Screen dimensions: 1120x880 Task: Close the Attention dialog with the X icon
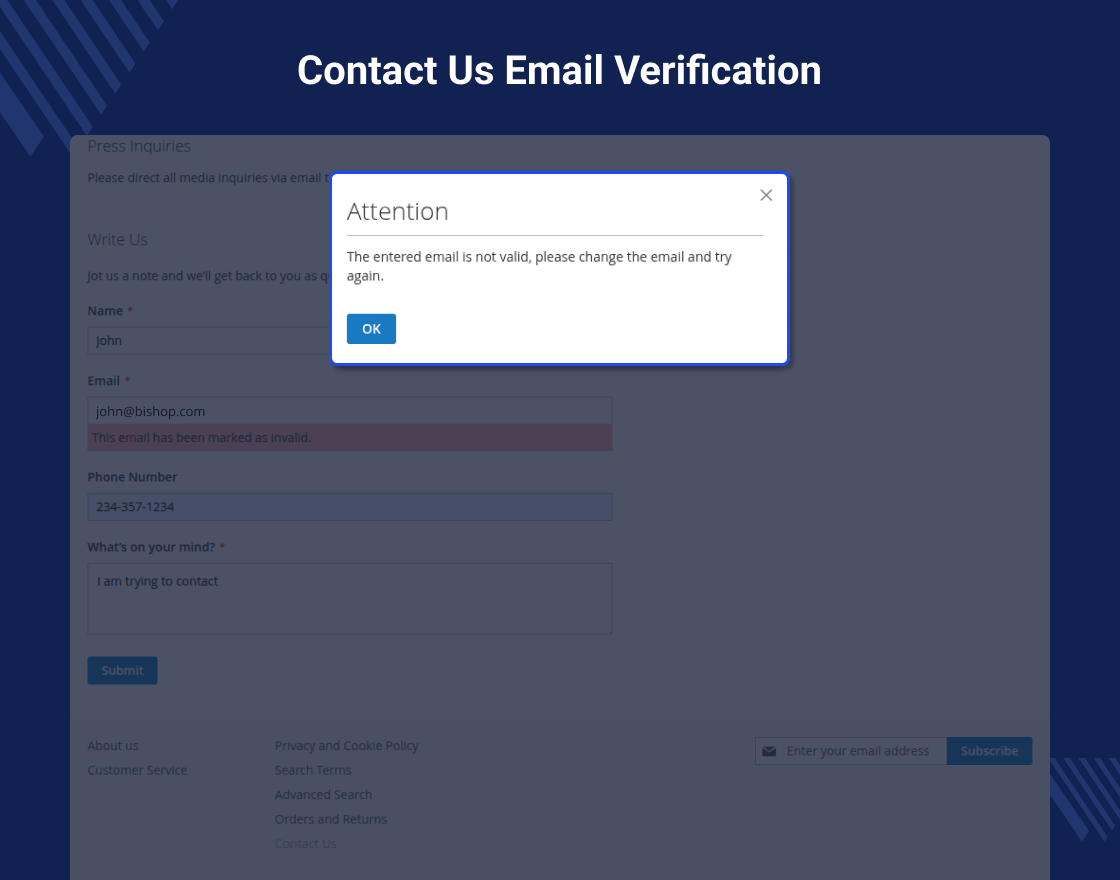pos(766,195)
